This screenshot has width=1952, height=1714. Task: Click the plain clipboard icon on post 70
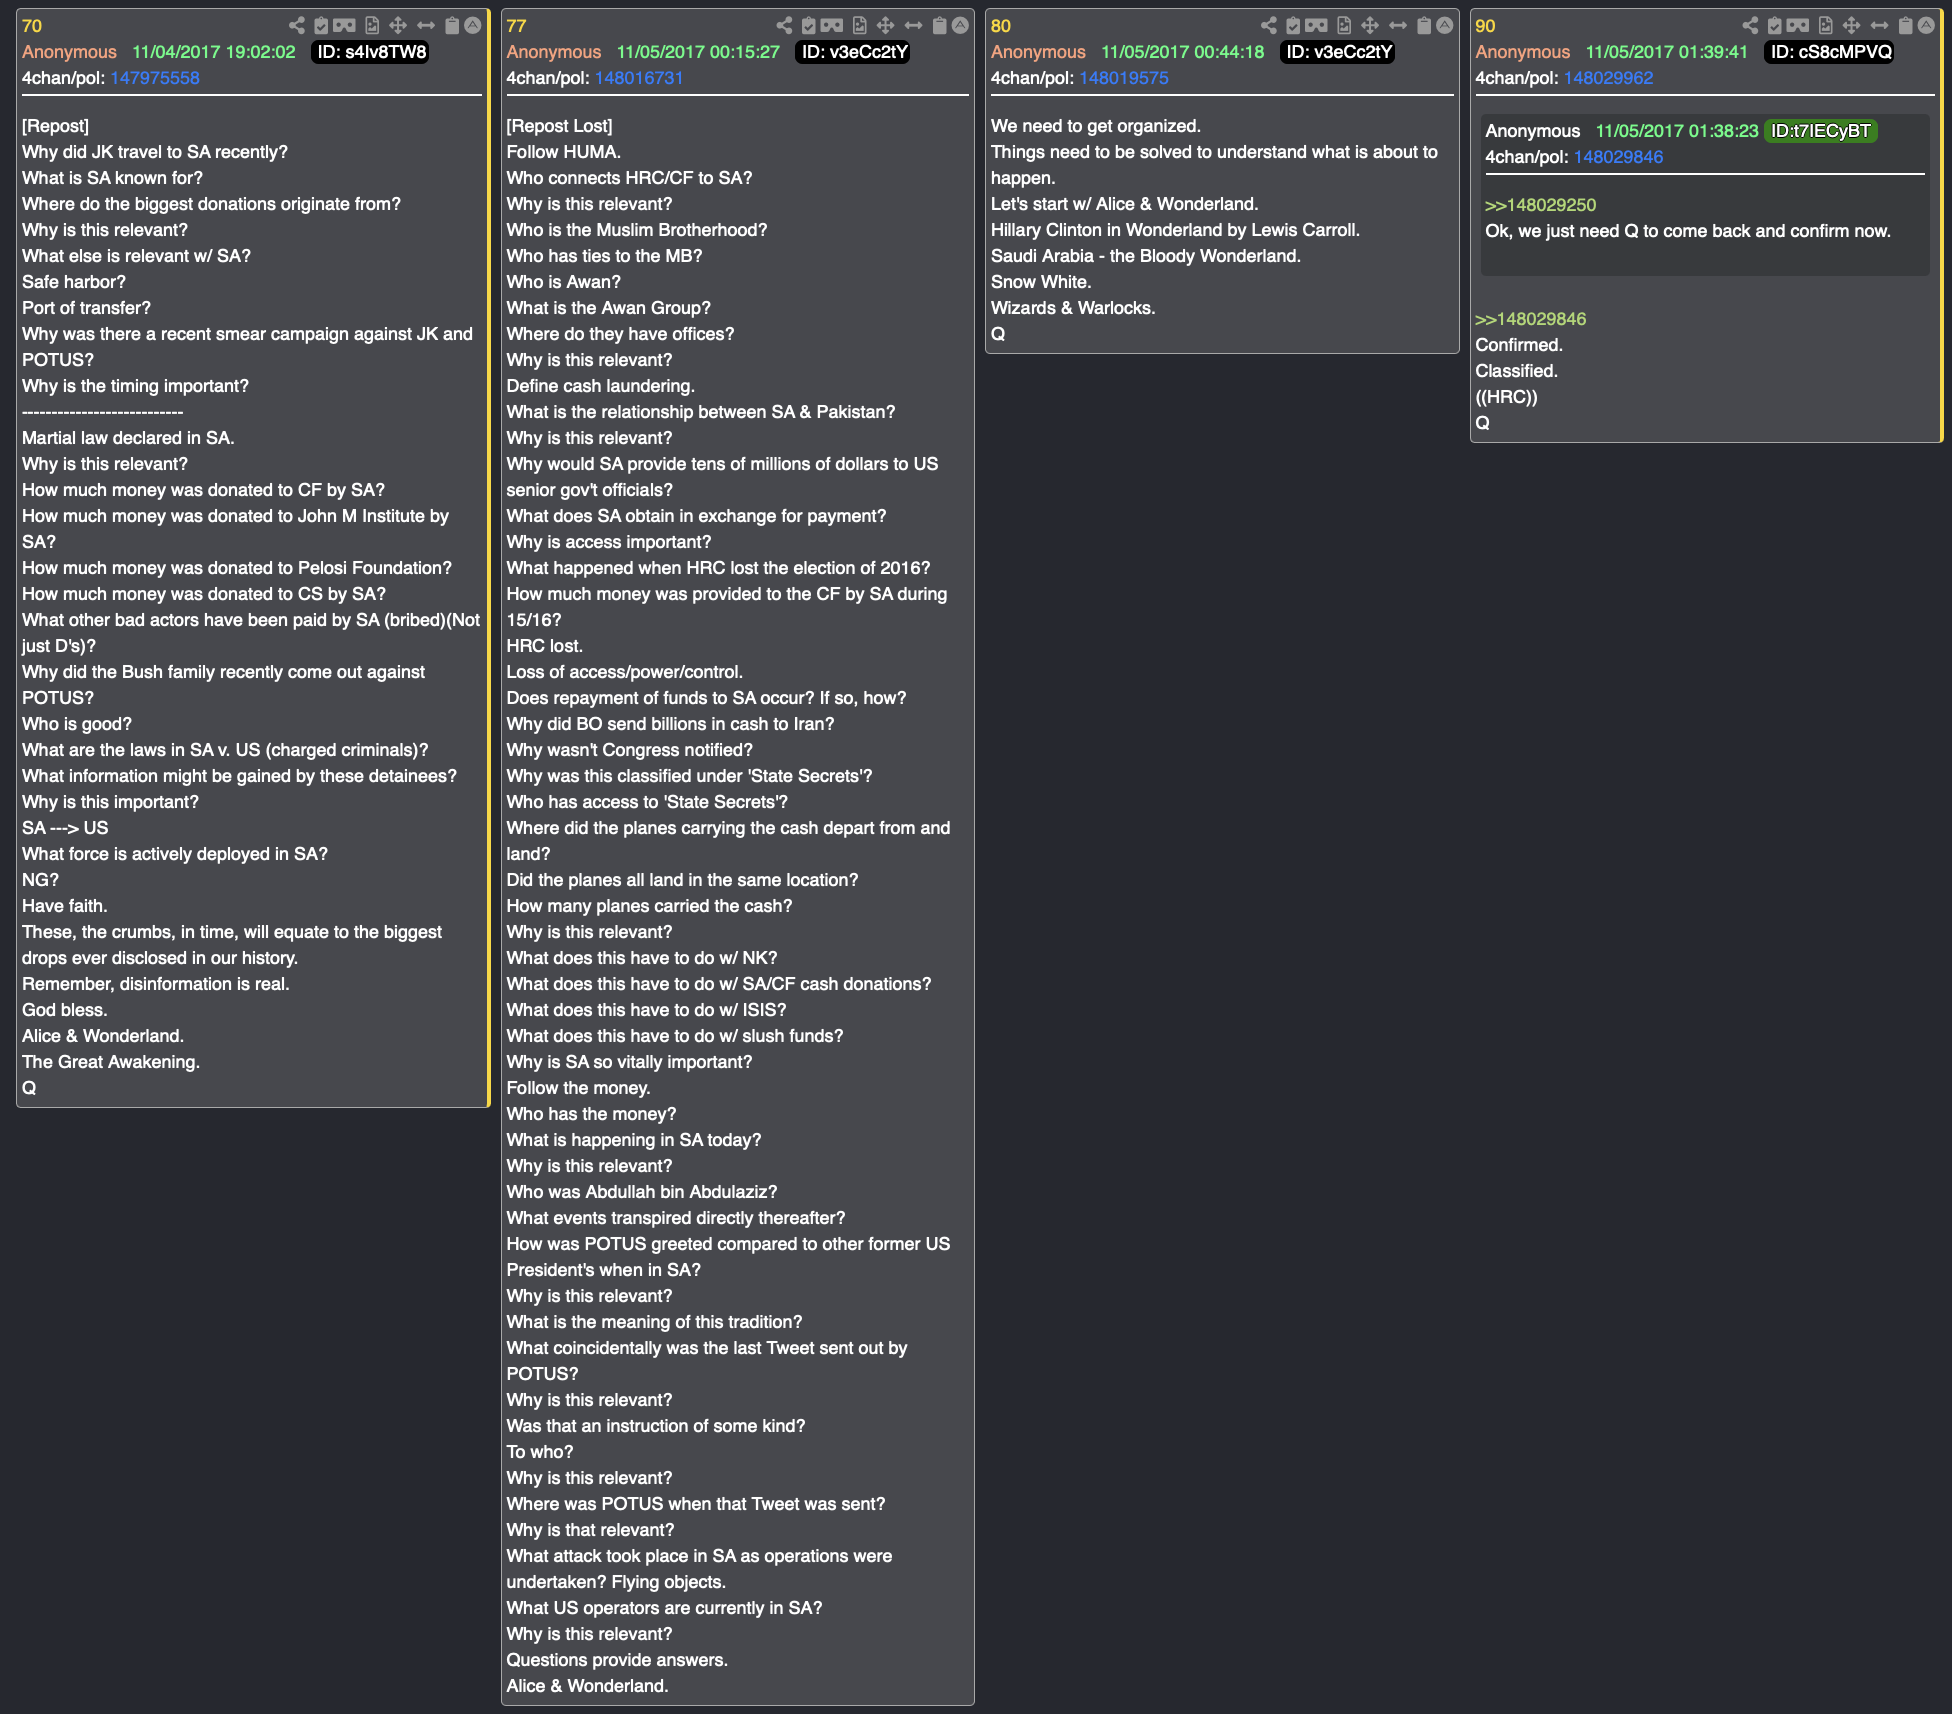coord(452,25)
